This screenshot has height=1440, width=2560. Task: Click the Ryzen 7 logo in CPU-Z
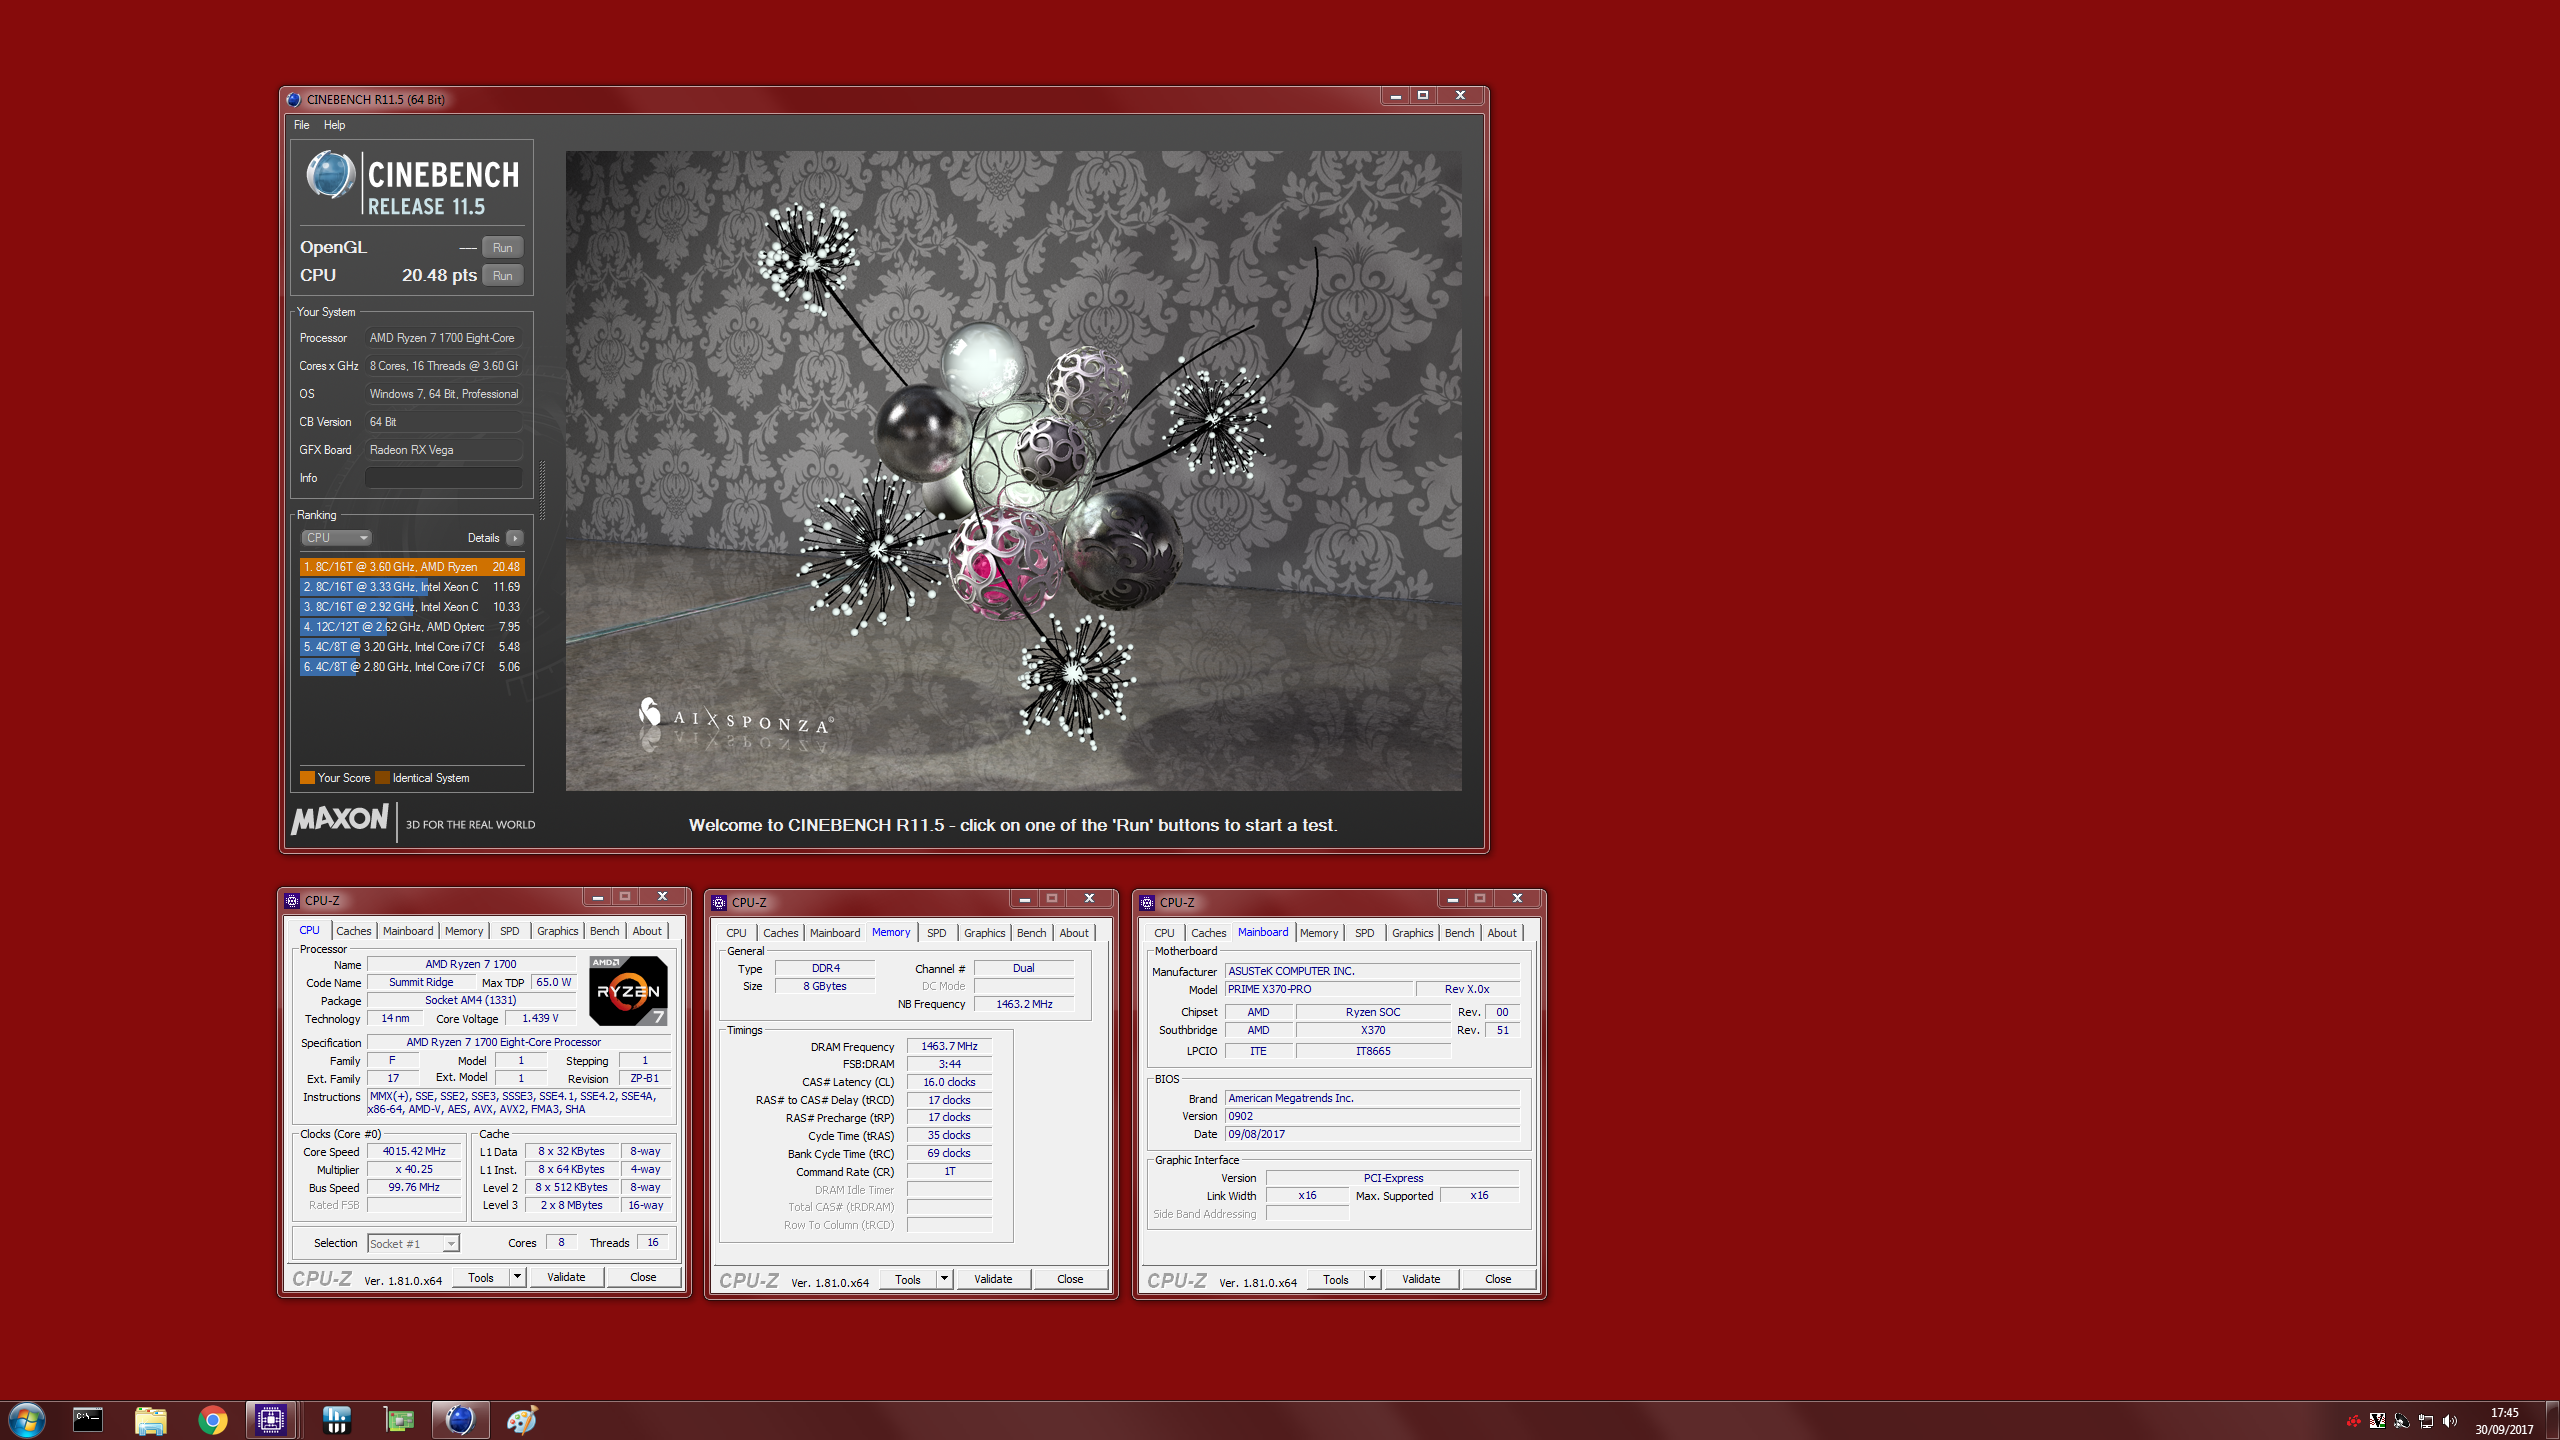(x=628, y=990)
